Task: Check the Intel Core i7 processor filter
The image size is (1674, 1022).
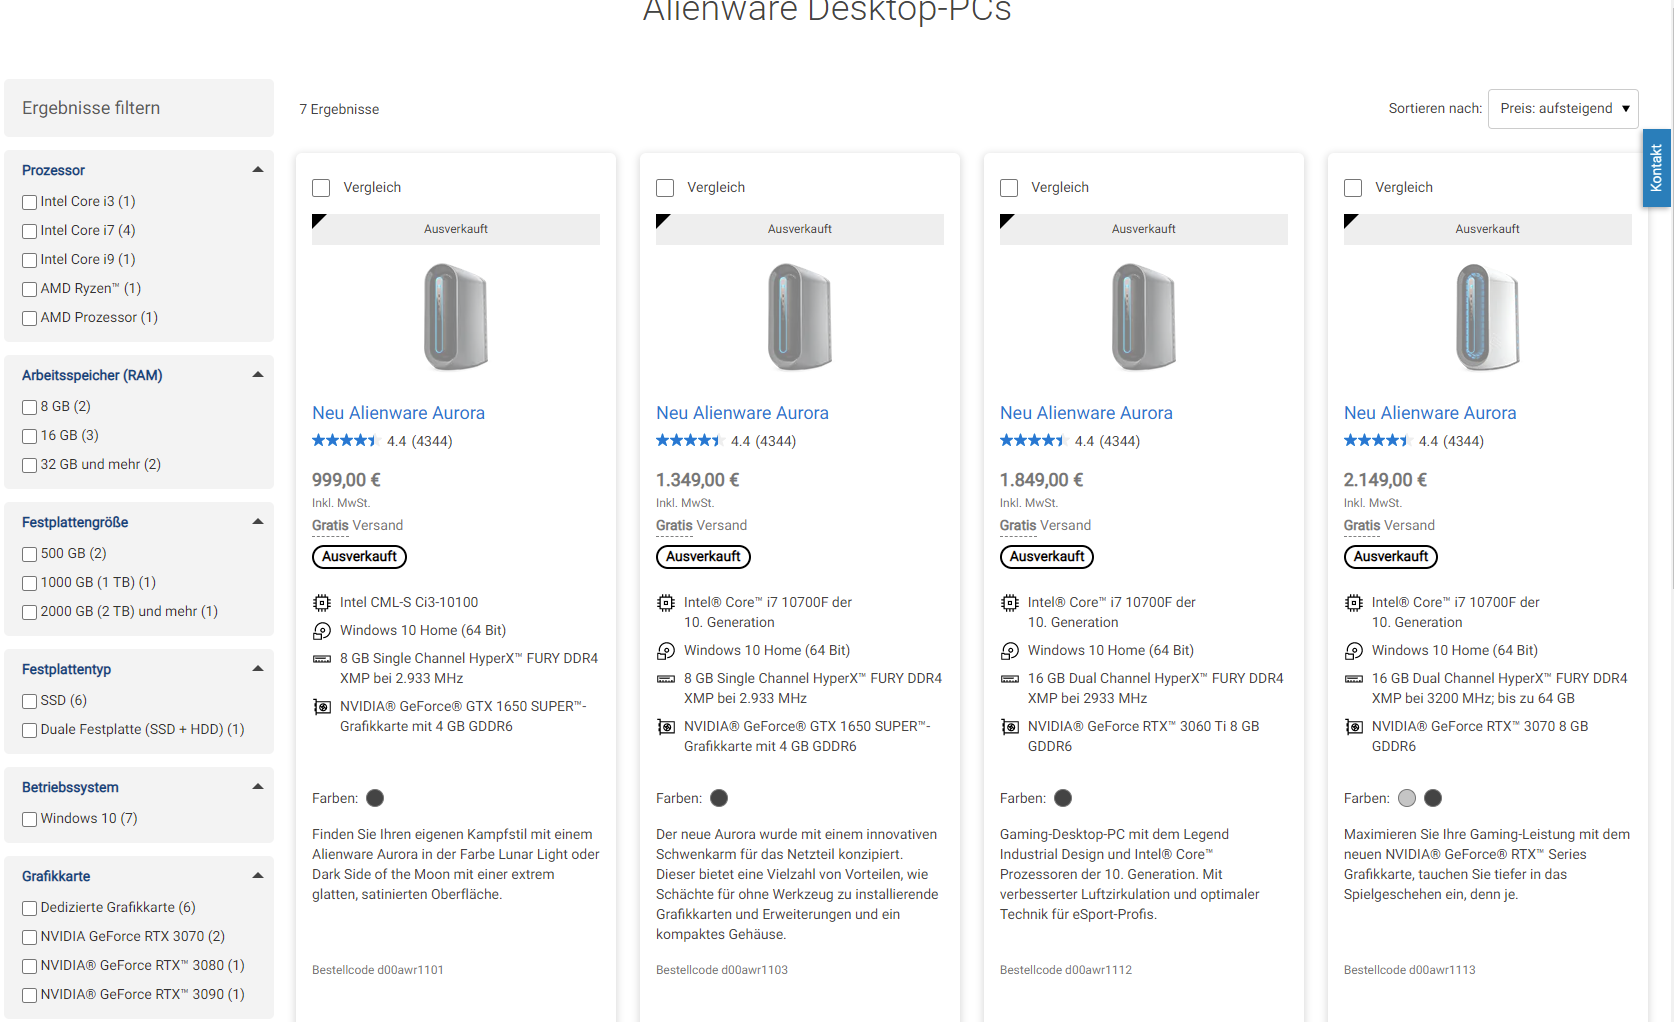Action: coord(30,231)
